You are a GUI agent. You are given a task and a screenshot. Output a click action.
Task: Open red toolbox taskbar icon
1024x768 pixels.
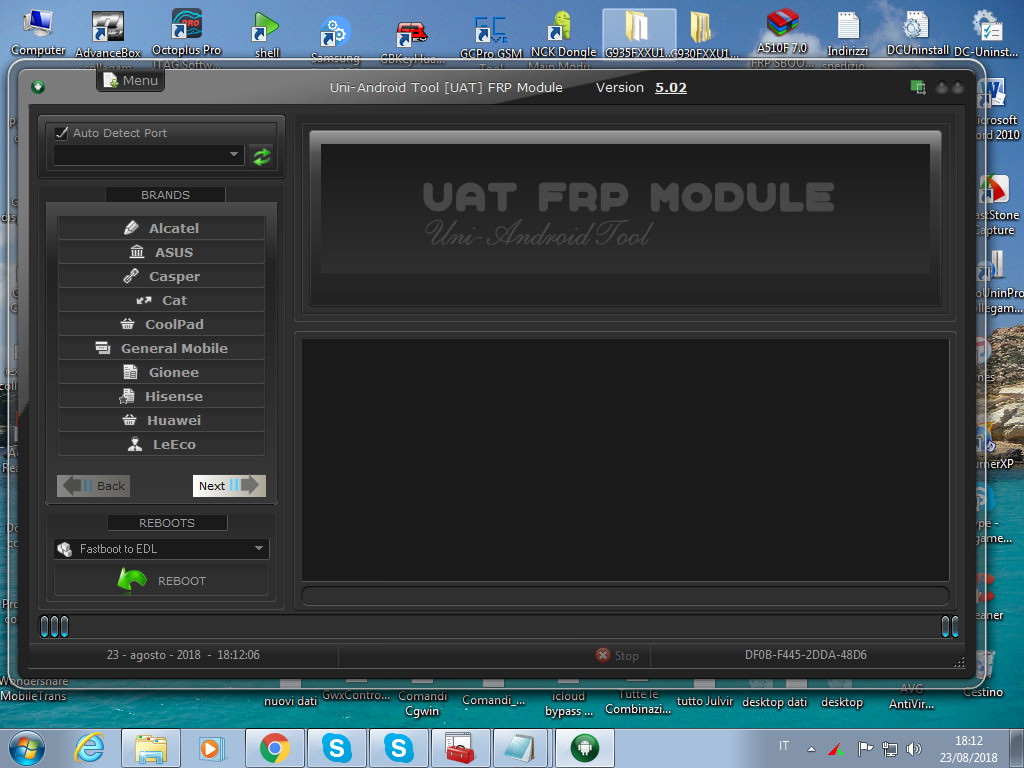pyautogui.click(x=460, y=748)
